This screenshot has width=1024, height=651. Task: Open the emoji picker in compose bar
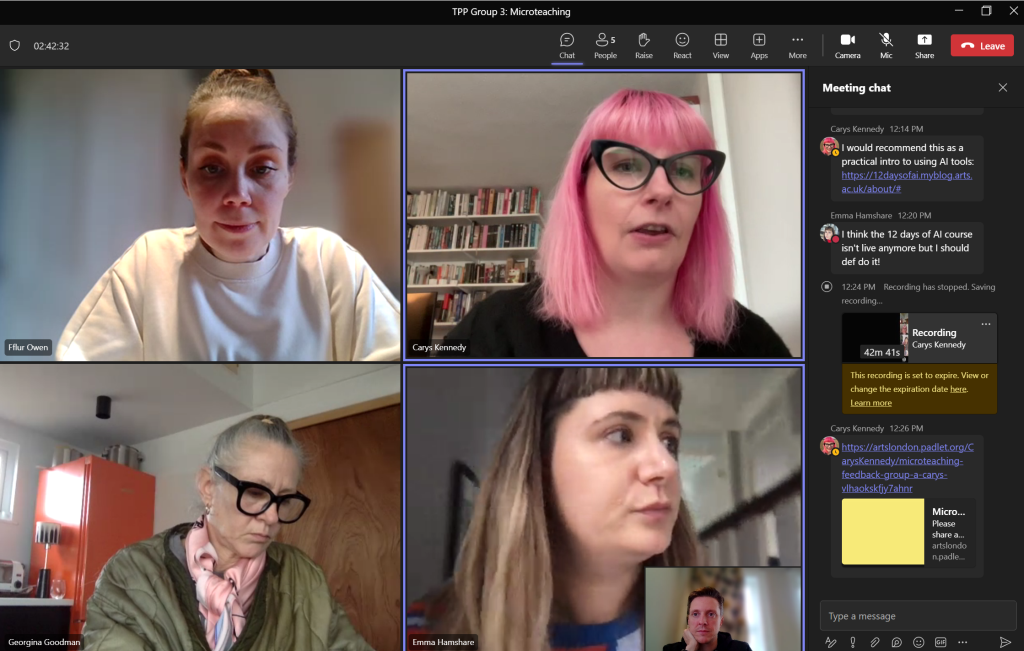tap(918, 642)
